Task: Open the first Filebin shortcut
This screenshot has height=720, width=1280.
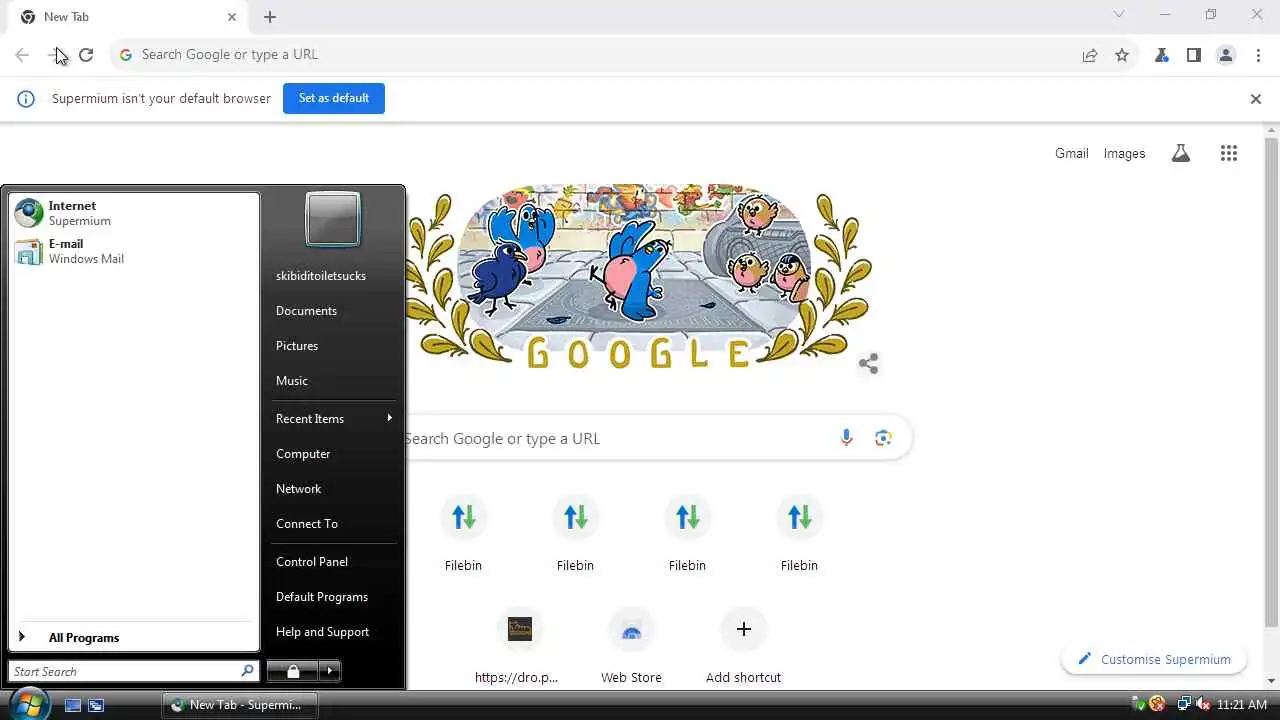Action: 463,535
